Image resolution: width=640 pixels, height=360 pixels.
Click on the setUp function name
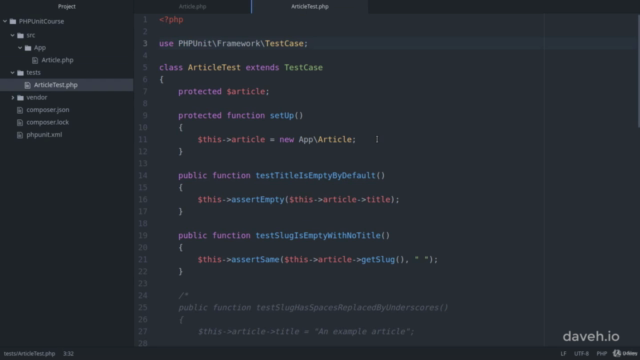[x=282, y=116]
